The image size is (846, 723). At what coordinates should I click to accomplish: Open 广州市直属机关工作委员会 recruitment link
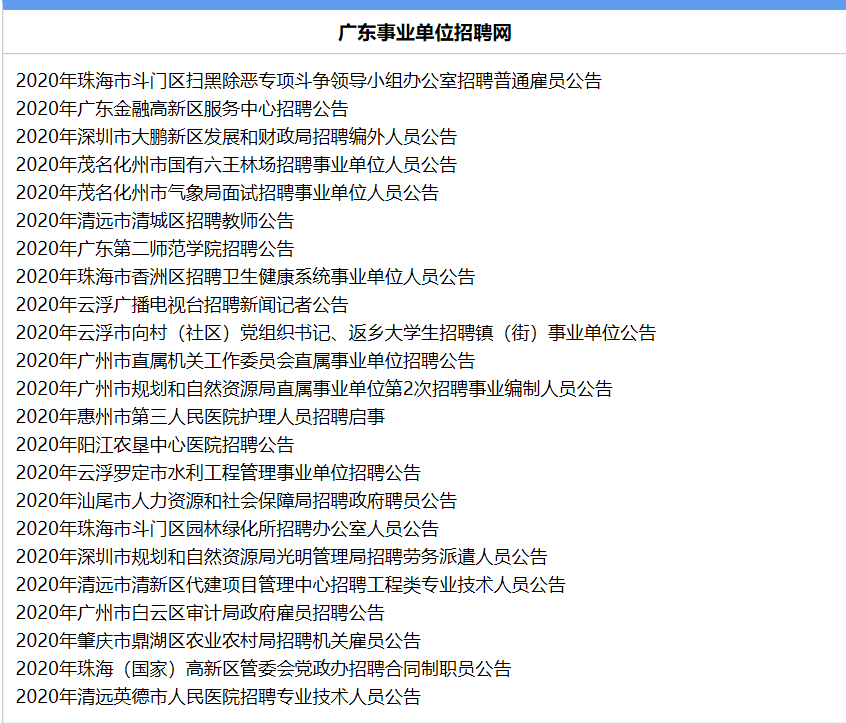(x=245, y=361)
